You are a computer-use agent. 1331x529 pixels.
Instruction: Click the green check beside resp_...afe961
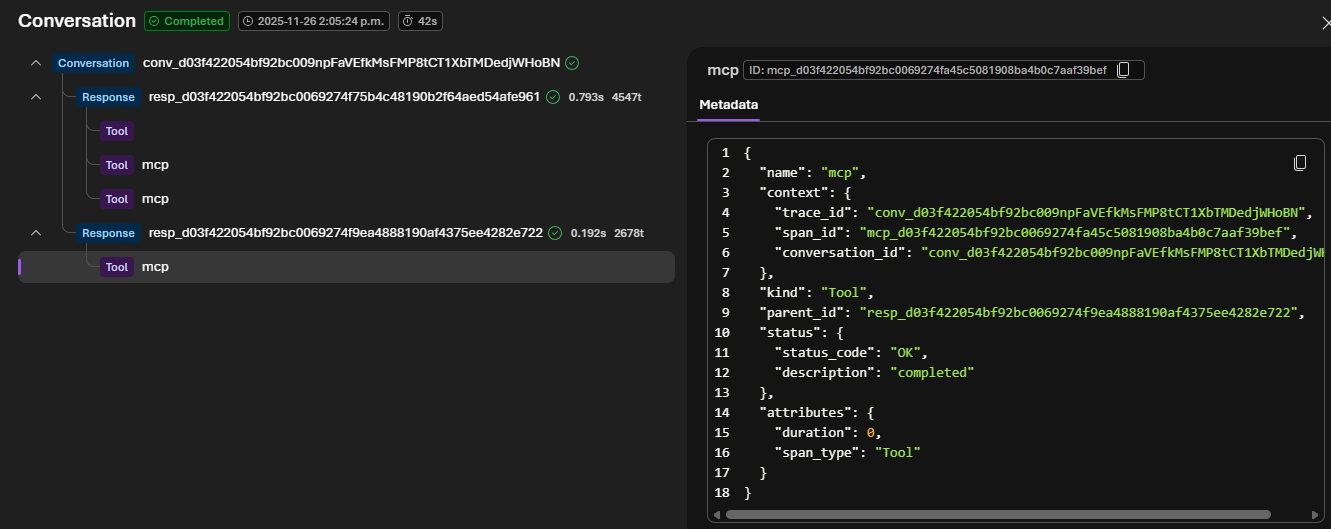[x=552, y=97]
